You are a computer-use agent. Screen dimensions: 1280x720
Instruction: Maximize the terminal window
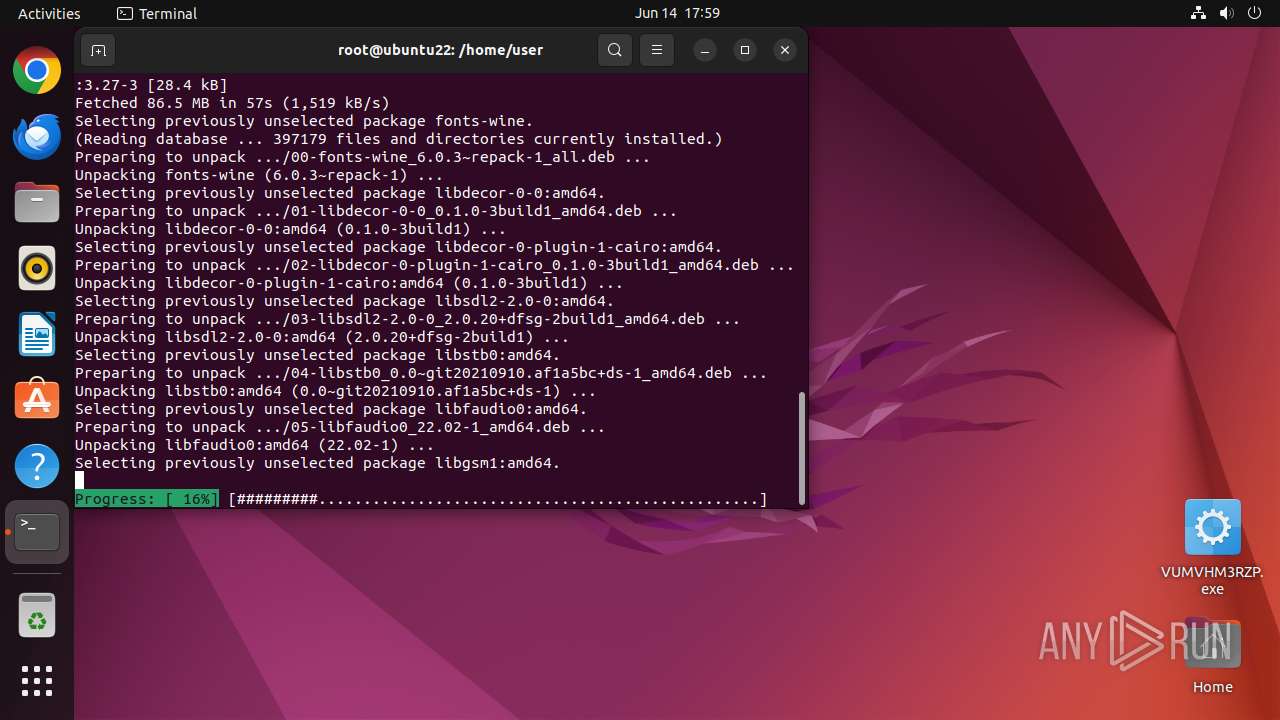pyautogui.click(x=745, y=50)
